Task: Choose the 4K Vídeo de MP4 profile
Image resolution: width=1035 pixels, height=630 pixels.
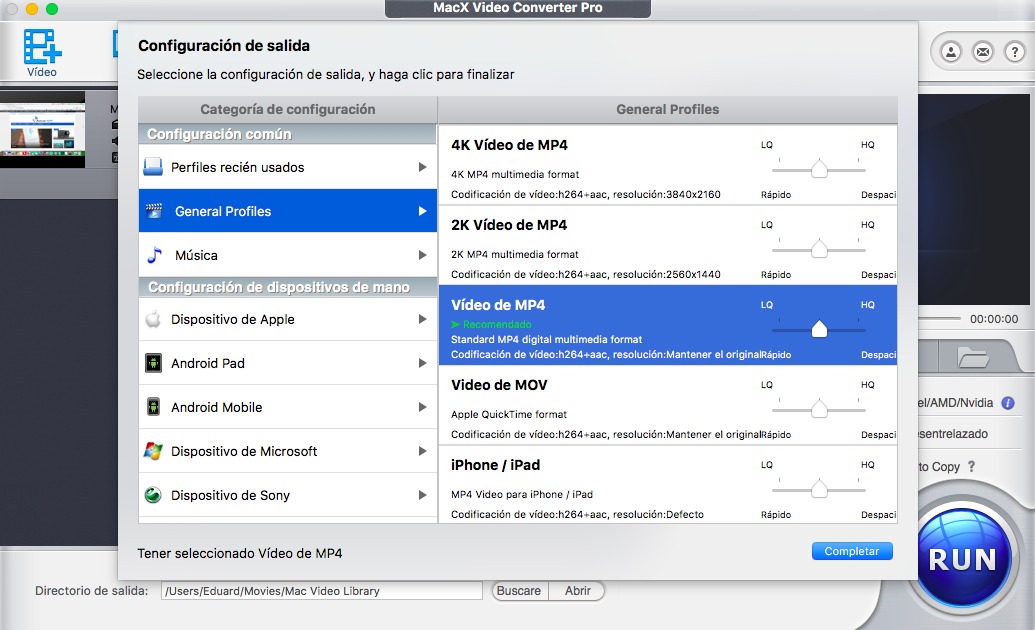Action: click(x=667, y=165)
